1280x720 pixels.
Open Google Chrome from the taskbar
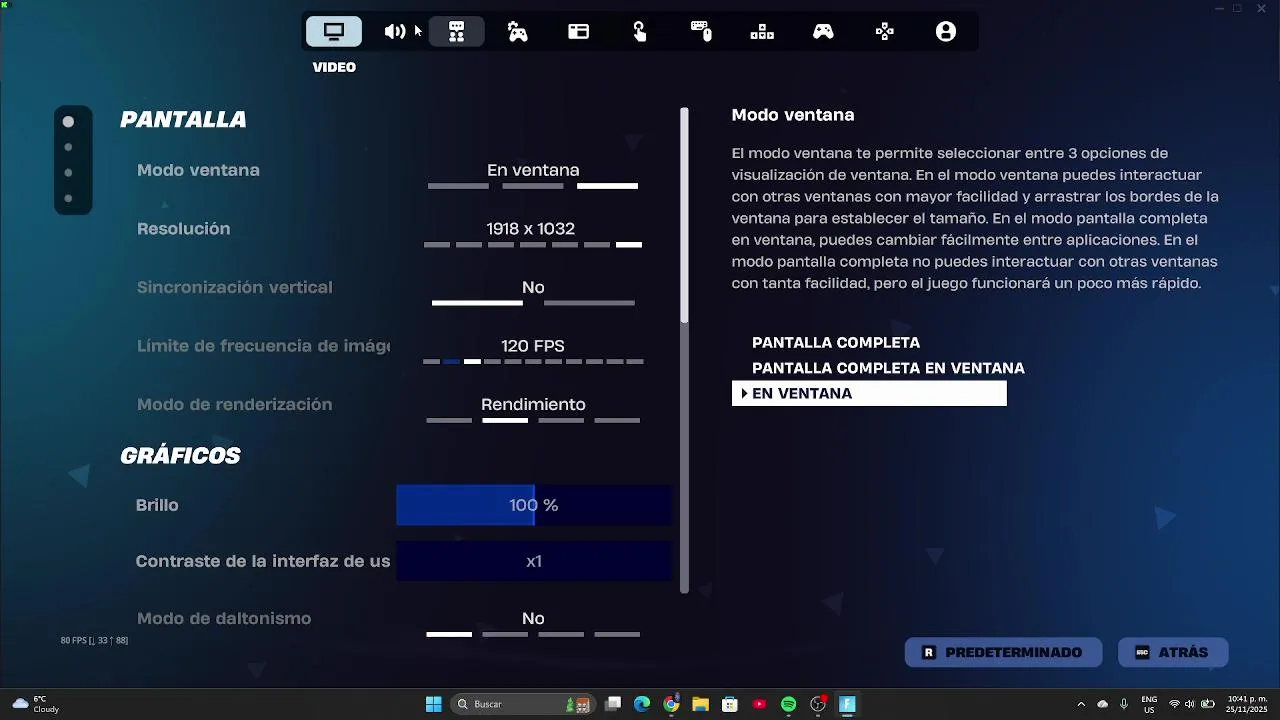(671, 704)
